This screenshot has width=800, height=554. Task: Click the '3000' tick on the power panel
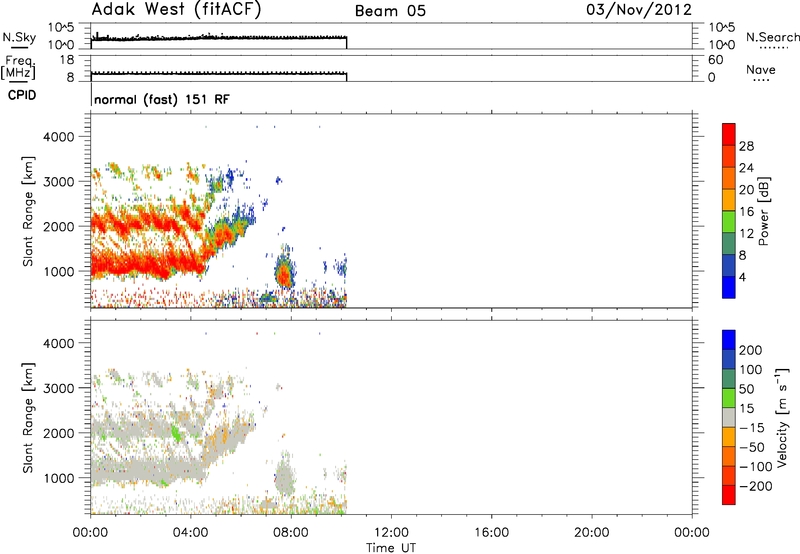(59, 182)
